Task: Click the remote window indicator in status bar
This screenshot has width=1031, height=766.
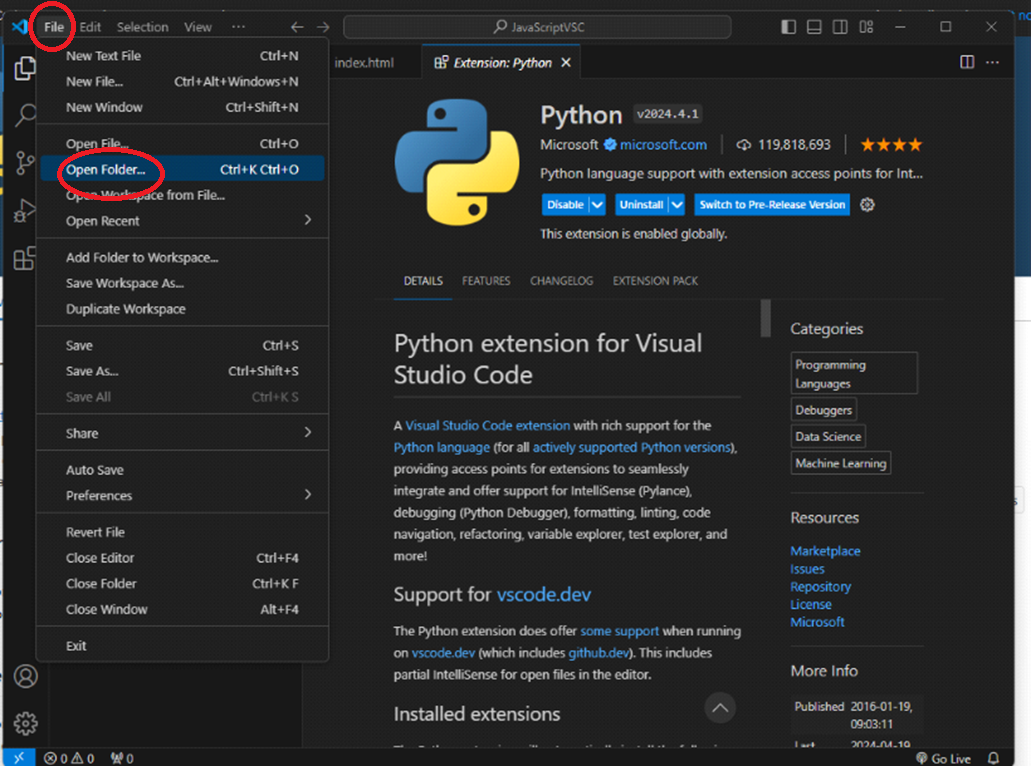Action: point(19,758)
